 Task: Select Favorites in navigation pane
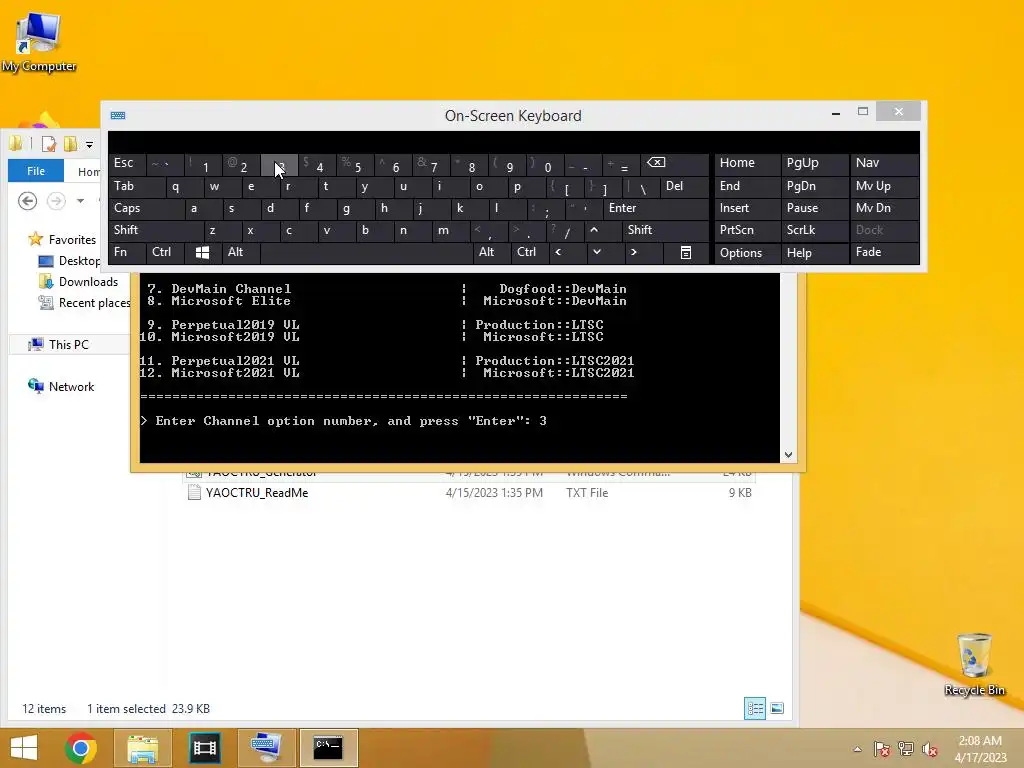pyautogui.click(x=63, y=240)
